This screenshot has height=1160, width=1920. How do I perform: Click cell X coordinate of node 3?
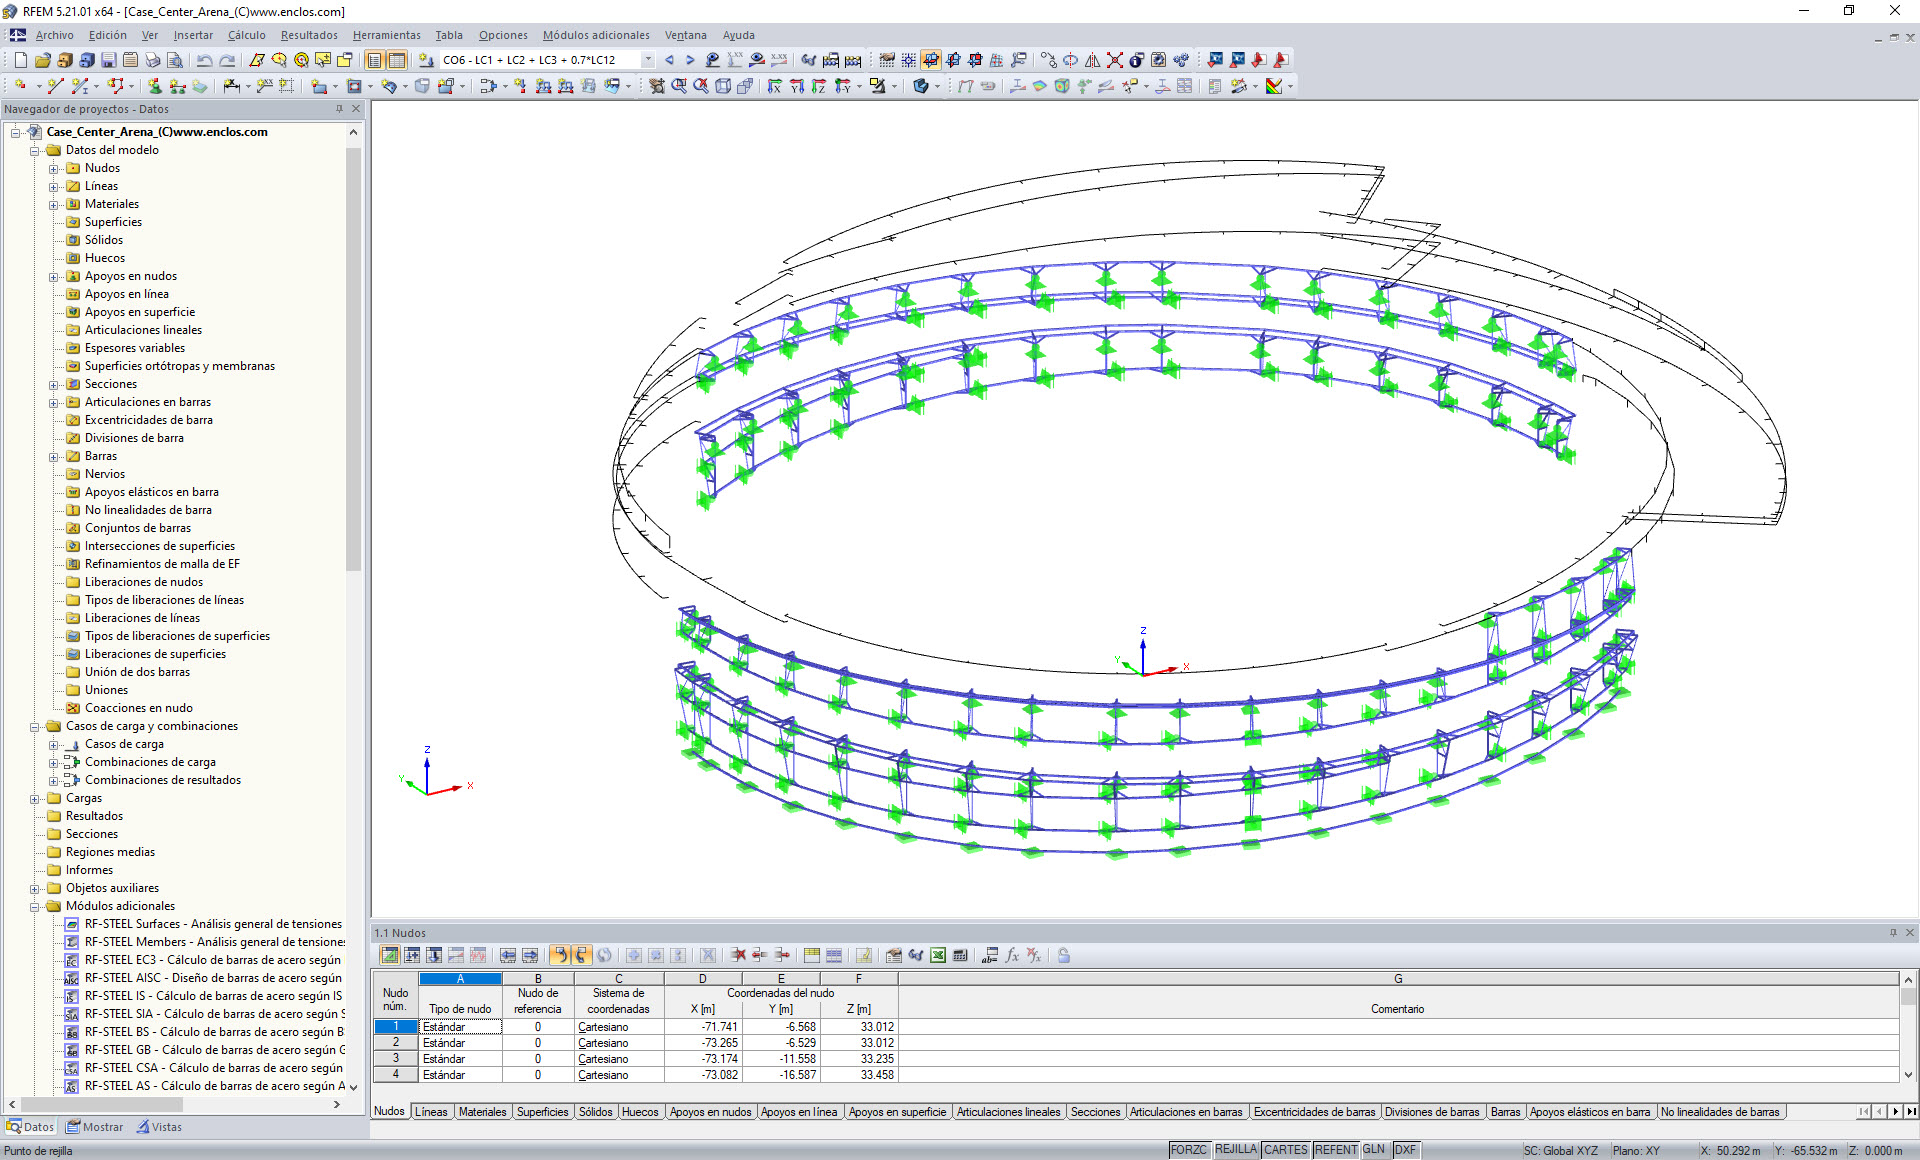[x=703, y=1058]
